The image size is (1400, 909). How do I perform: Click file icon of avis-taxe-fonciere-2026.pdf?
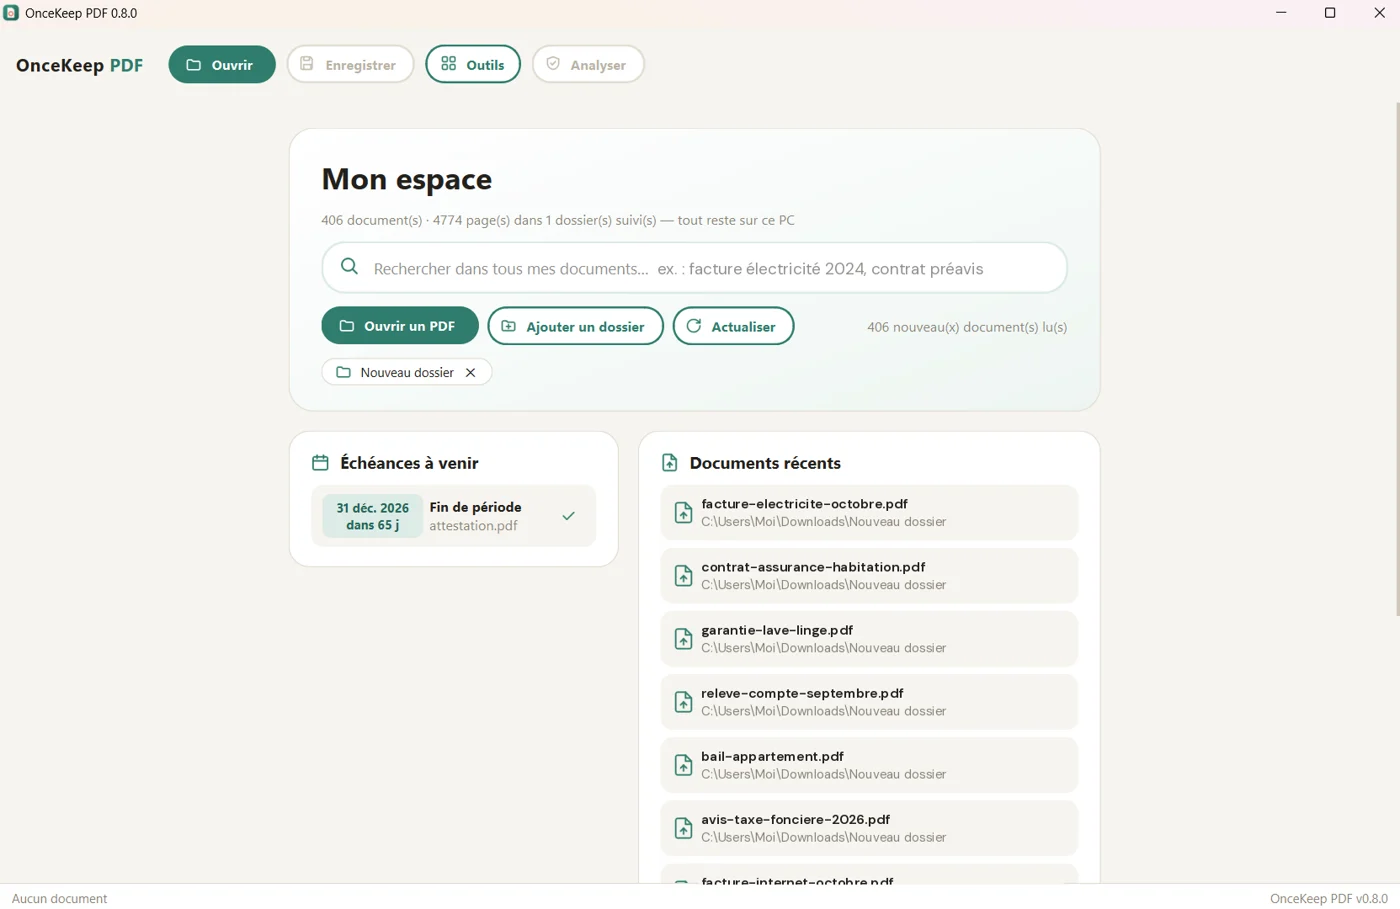(x=683, y=828)
